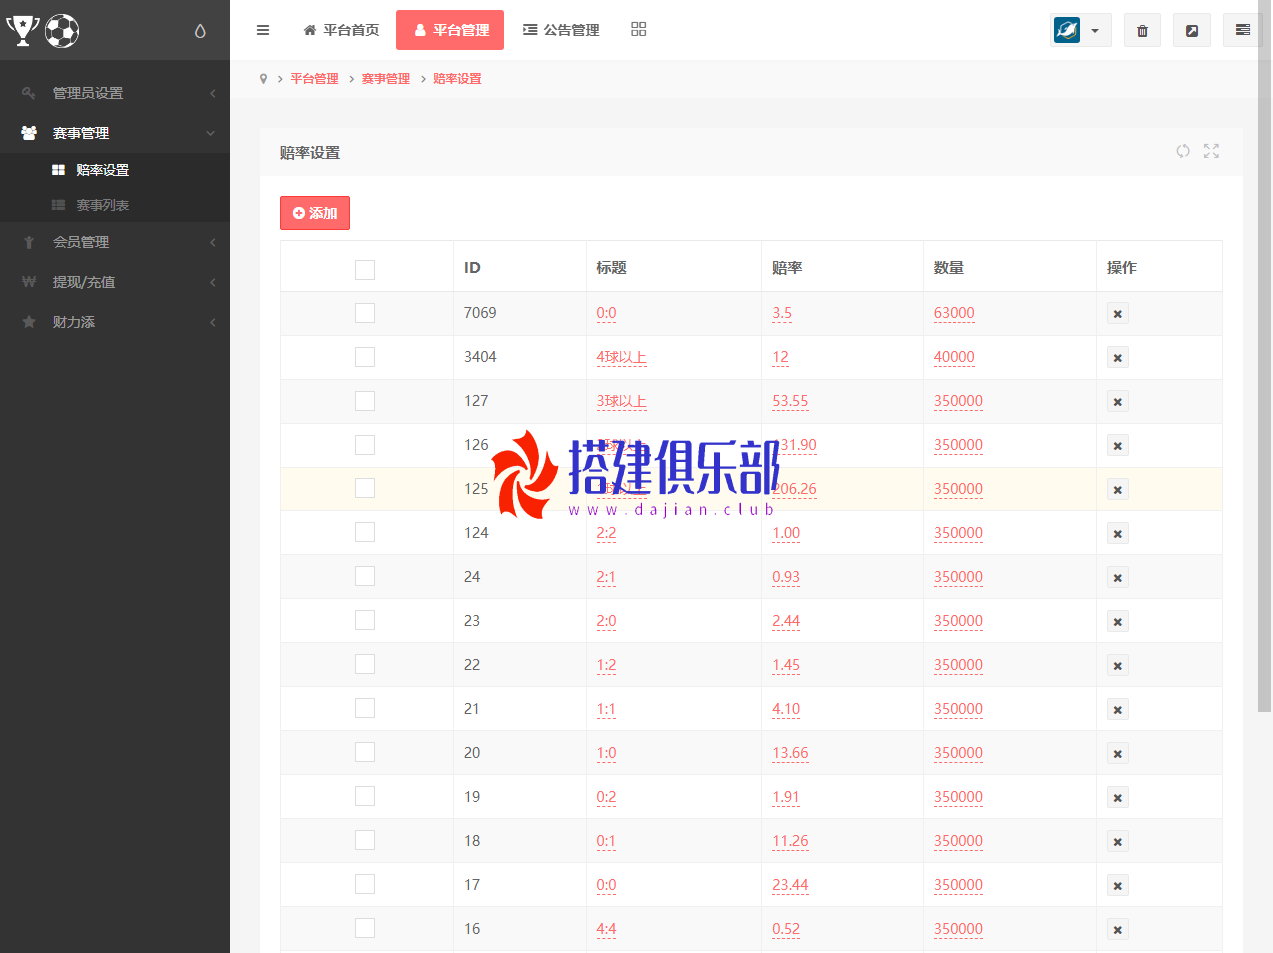Expand 会员管理 sidebar menu
The height and width of the screenshot is (953, 1273).
pyautogui.click(x=115, y=242)
